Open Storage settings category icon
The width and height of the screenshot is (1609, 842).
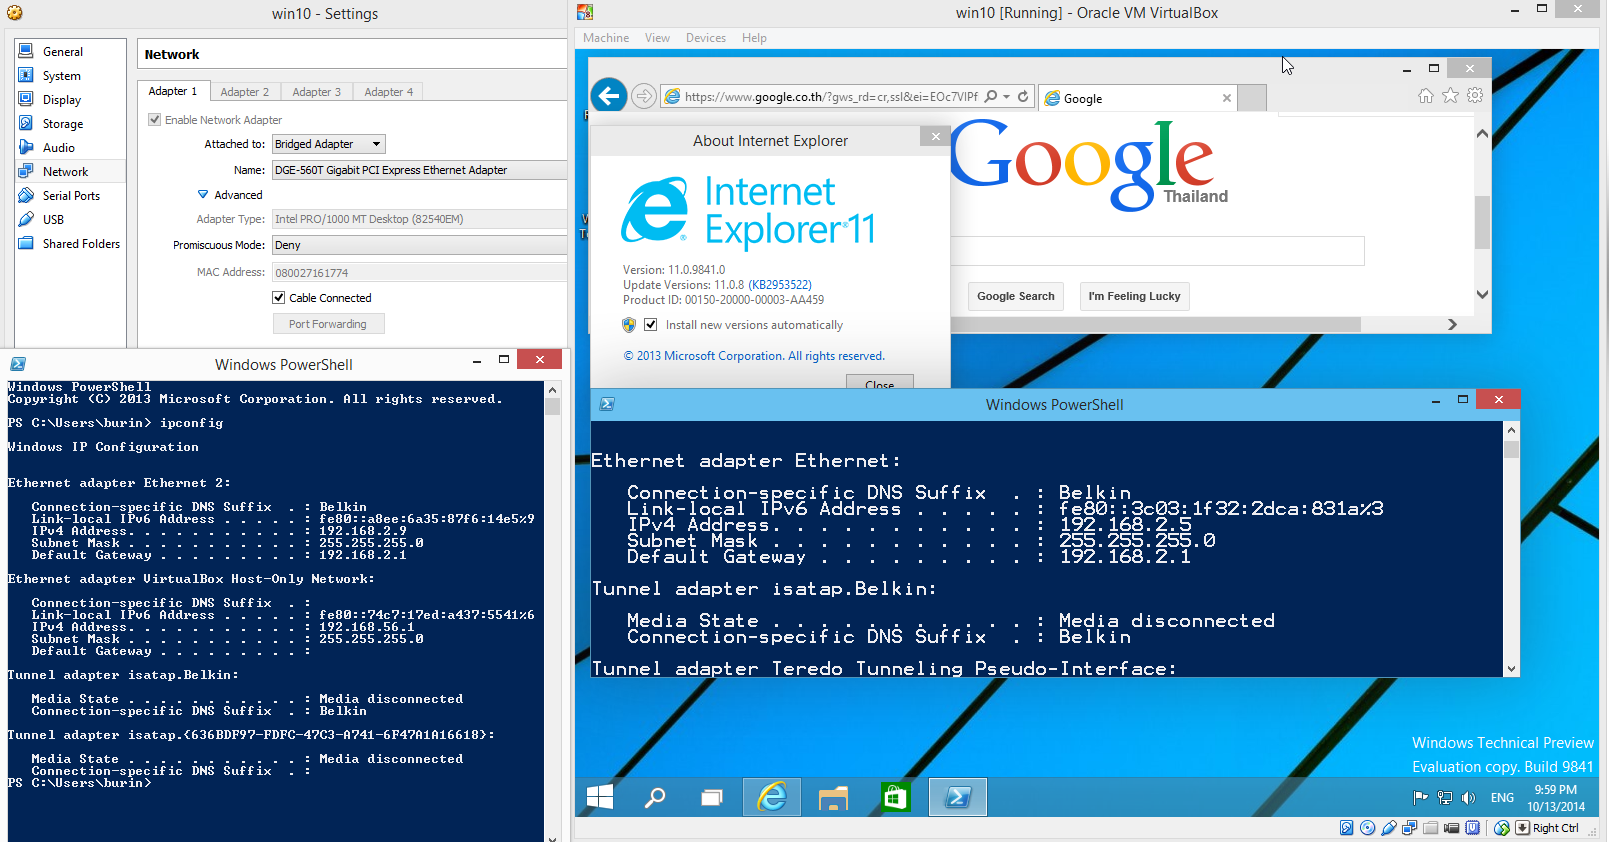tap(26, 123)
